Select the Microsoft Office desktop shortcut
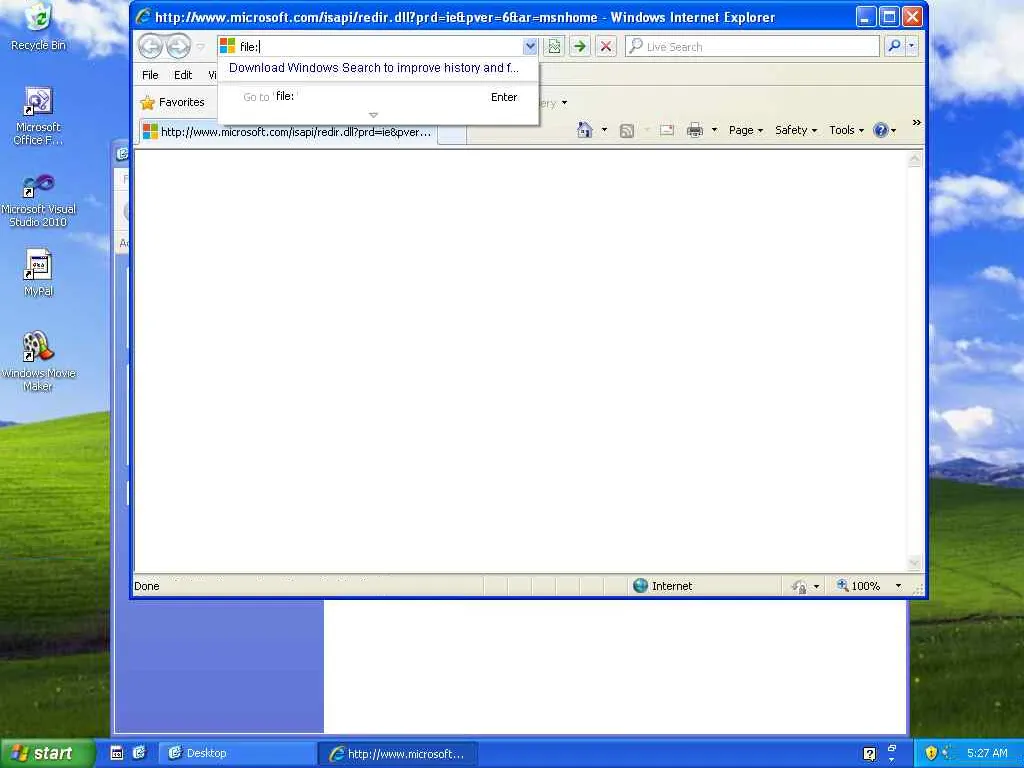The height and width of the screenshot is (768, 1024). (38, 116)
